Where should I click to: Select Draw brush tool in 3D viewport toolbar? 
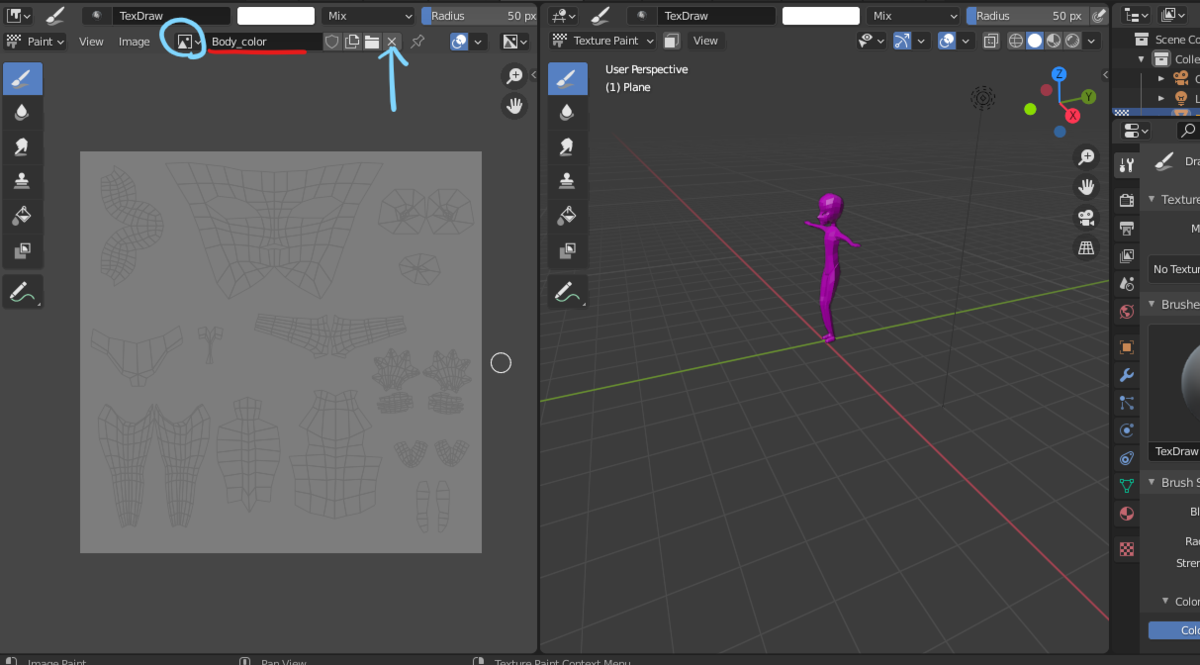pyautogui.click(x=567, y=79)
